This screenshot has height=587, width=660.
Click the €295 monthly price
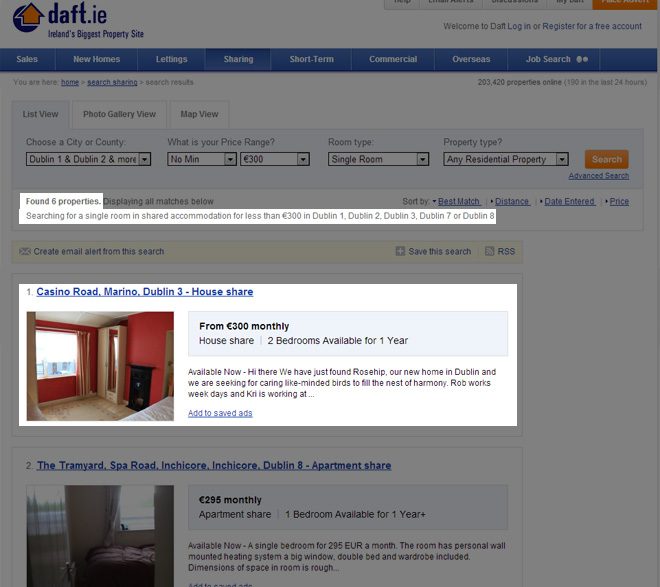(x=230, y=500)
